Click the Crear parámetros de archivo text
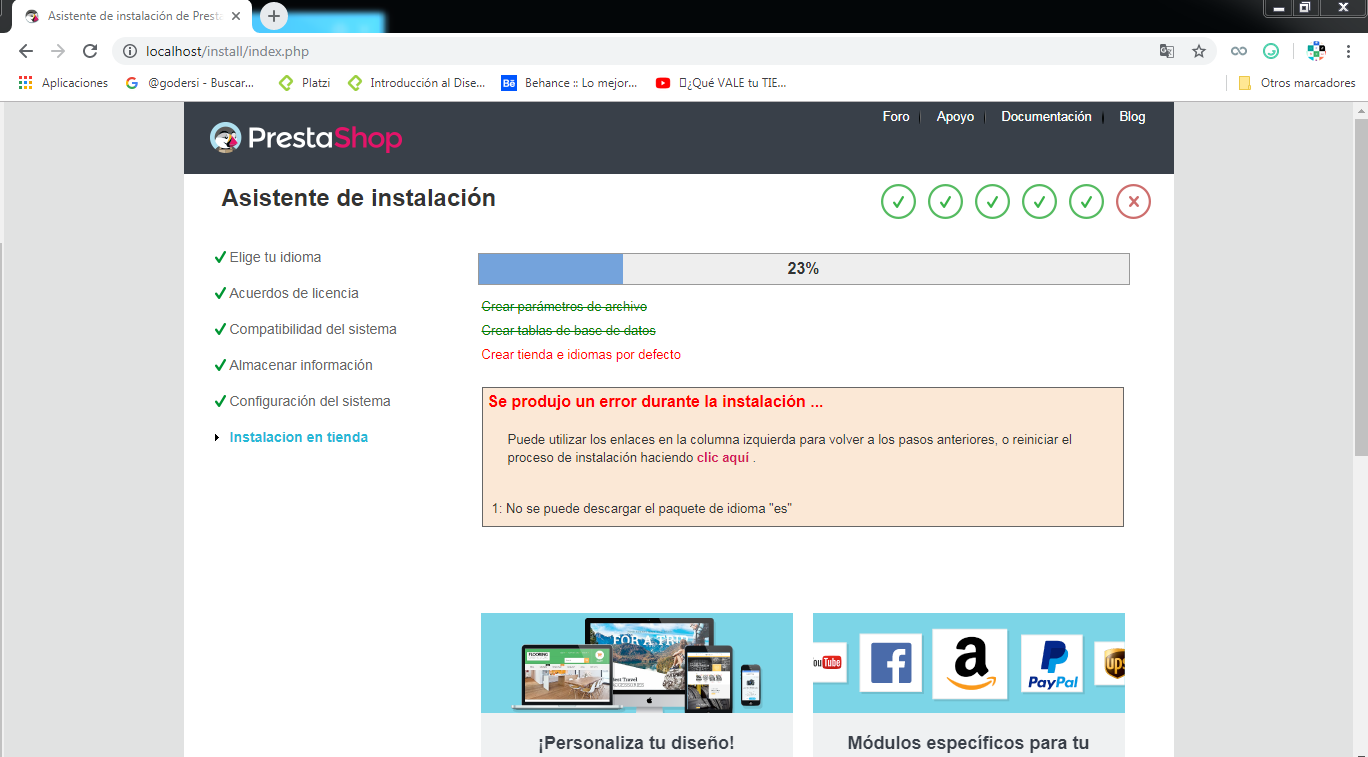The width and height of the screenshot is (1368, 757). (564, 306)
